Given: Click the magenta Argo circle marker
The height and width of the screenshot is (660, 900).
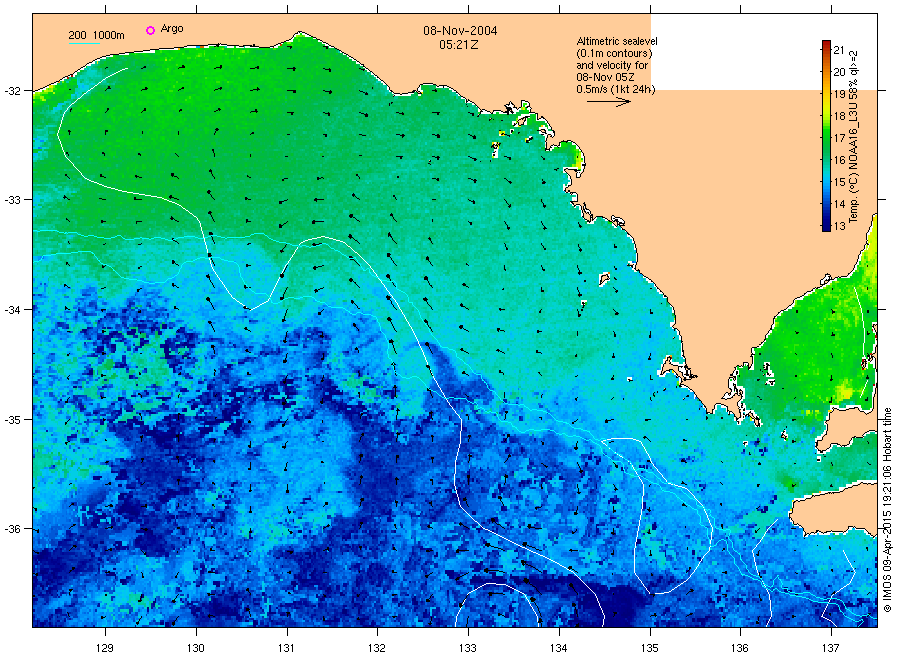Looking at the screenshot, I should 150,30.
